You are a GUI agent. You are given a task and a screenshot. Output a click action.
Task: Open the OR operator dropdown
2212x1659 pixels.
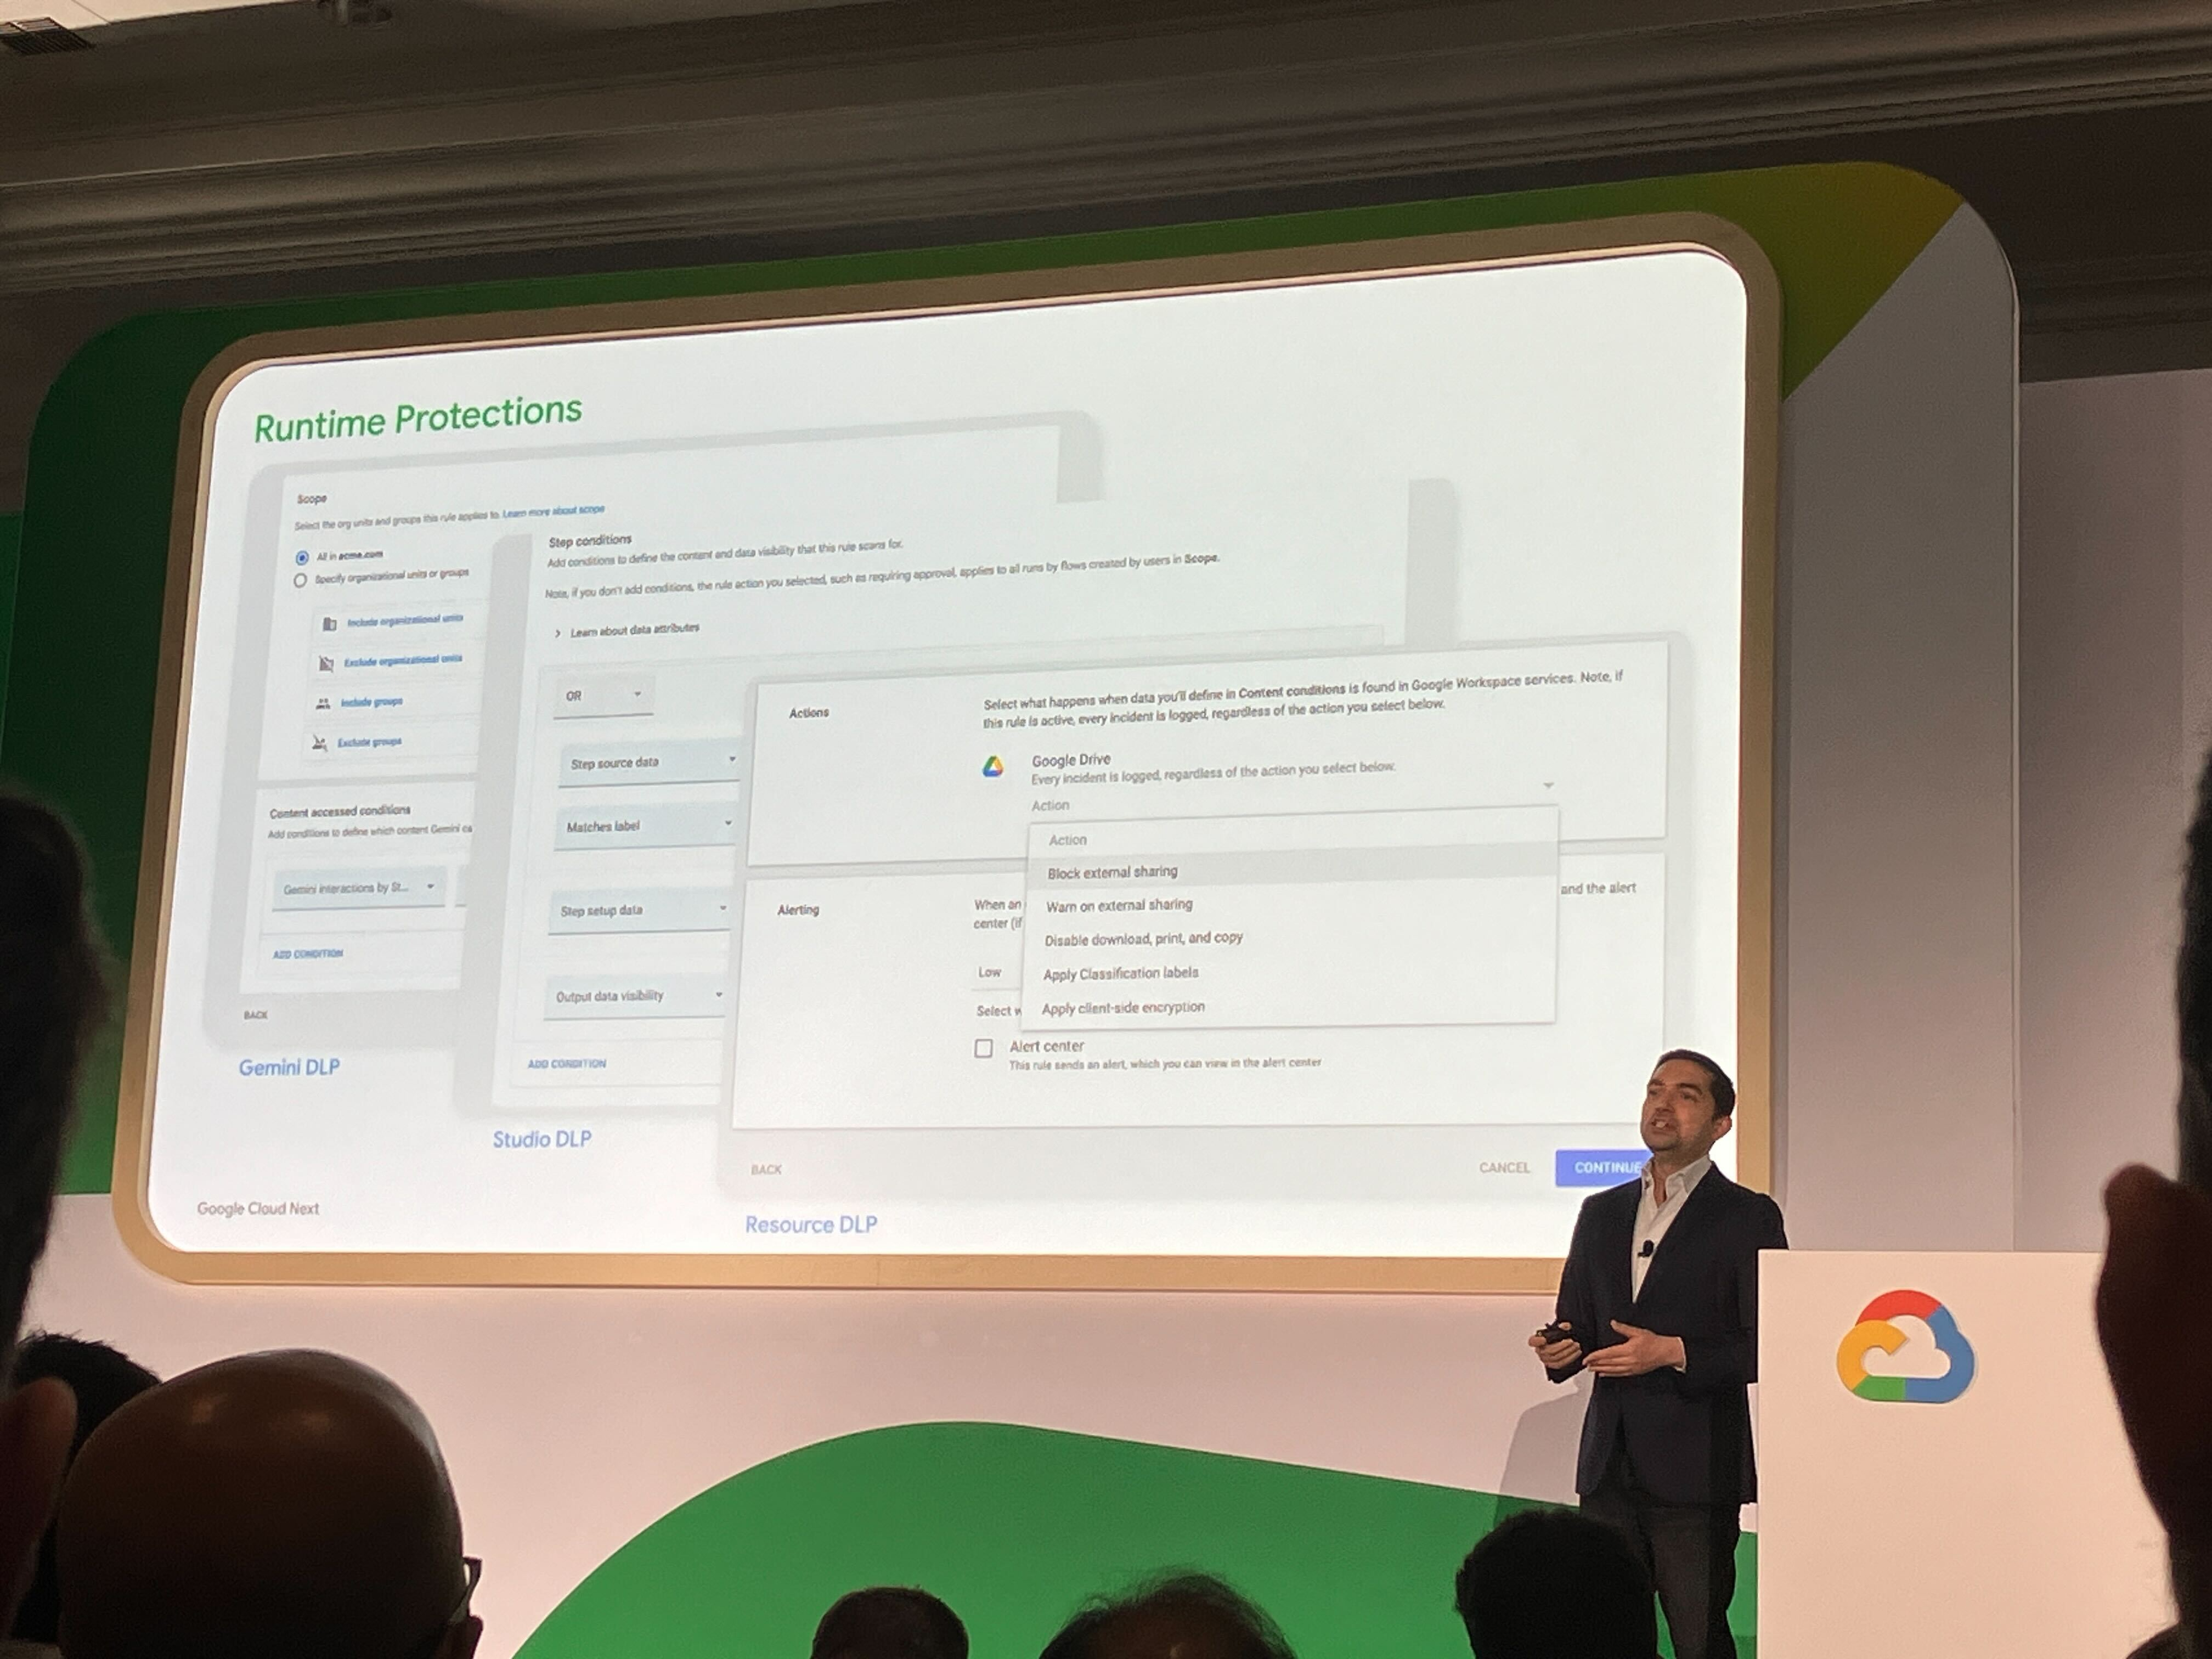[x=603, y=696]
